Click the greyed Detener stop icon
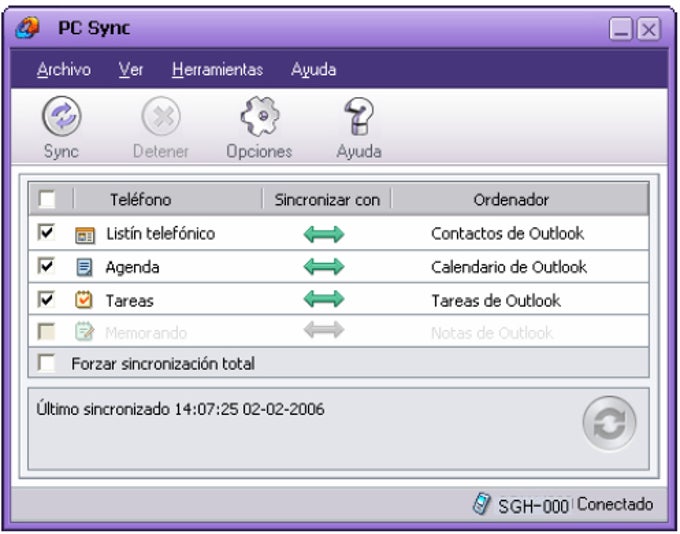Viewport: 680px width, 534px height. 161,116
